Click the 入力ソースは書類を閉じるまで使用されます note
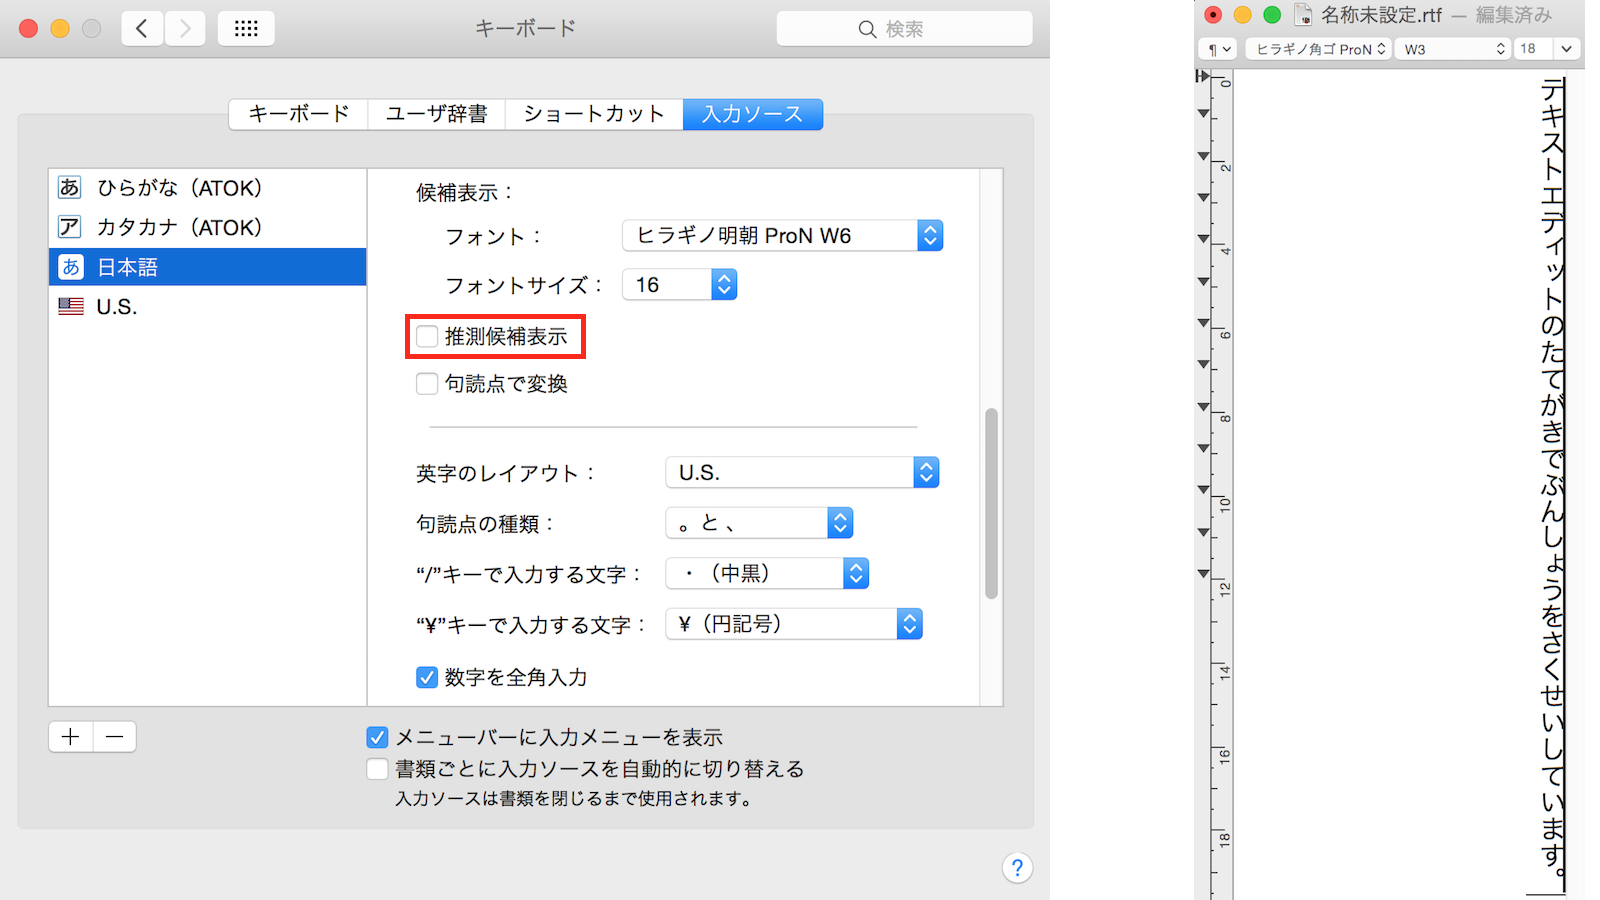Screen dimensions: 1600x900 573,799
